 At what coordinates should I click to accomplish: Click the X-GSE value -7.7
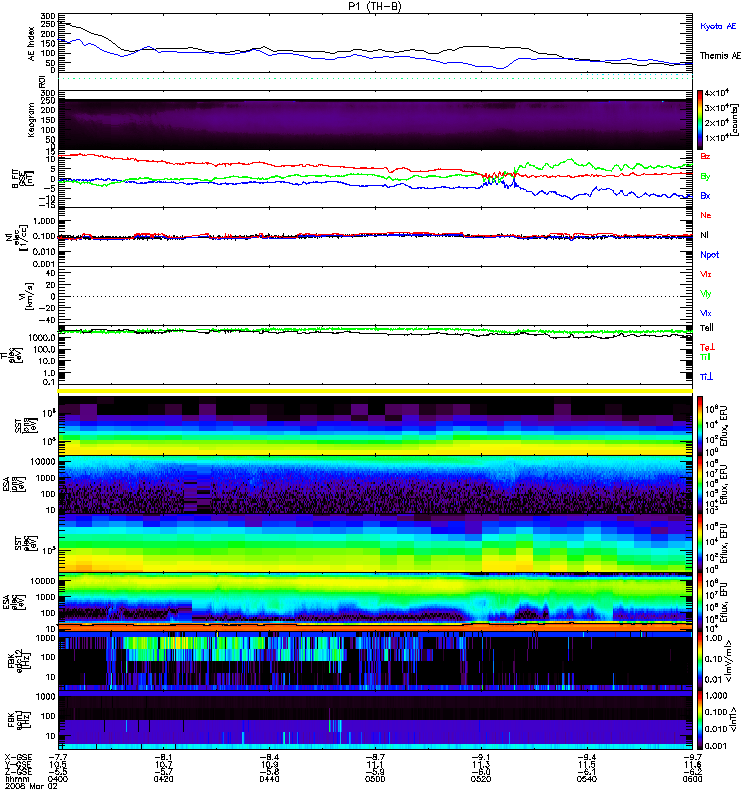58,757
